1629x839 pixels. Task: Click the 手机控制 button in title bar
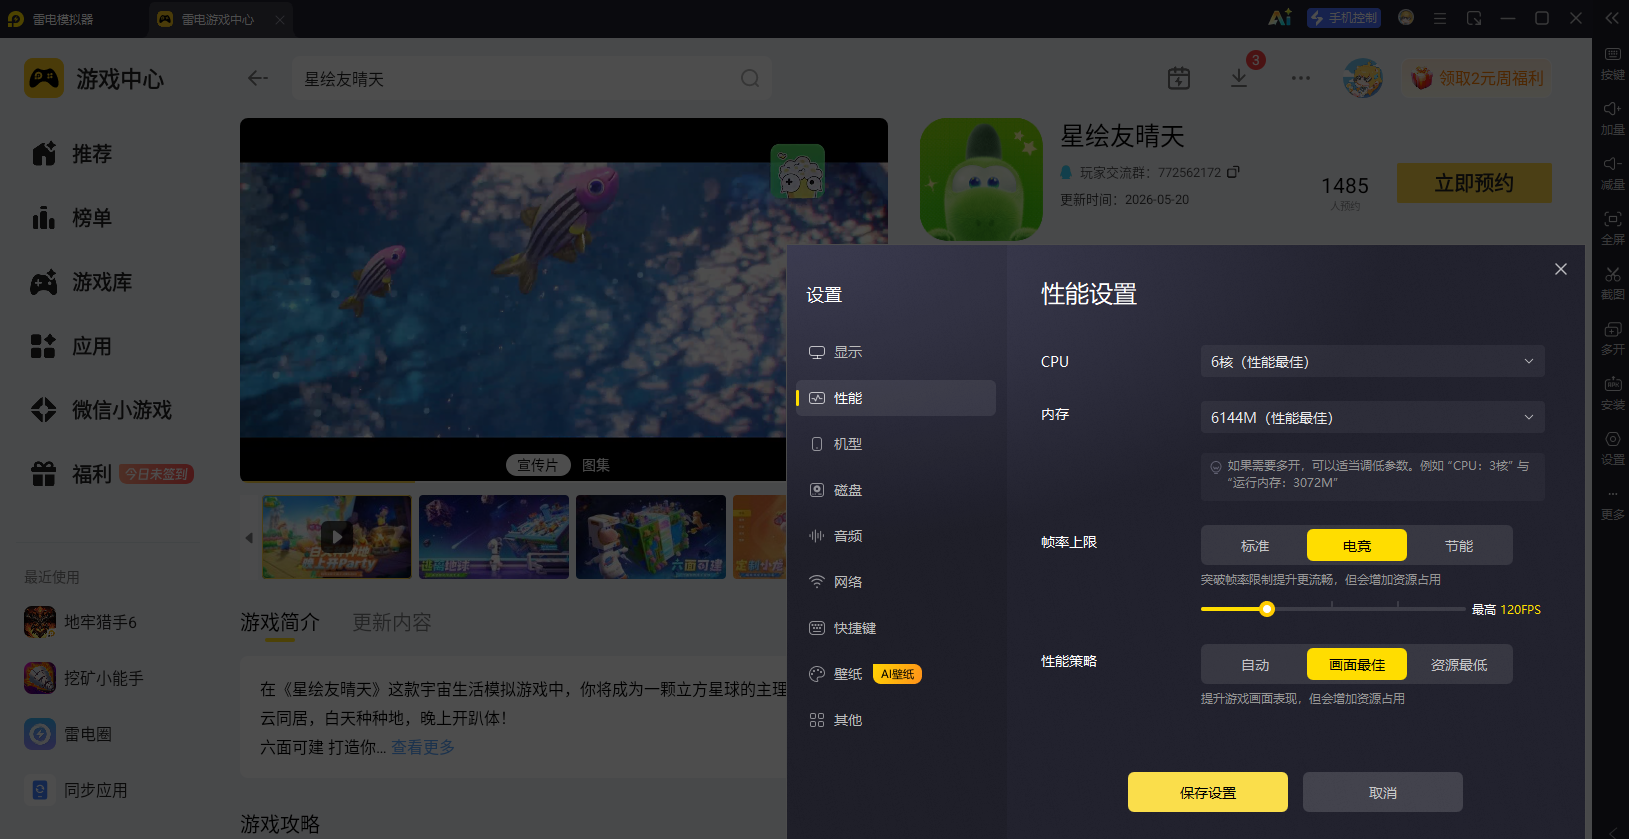point(1344,18)
